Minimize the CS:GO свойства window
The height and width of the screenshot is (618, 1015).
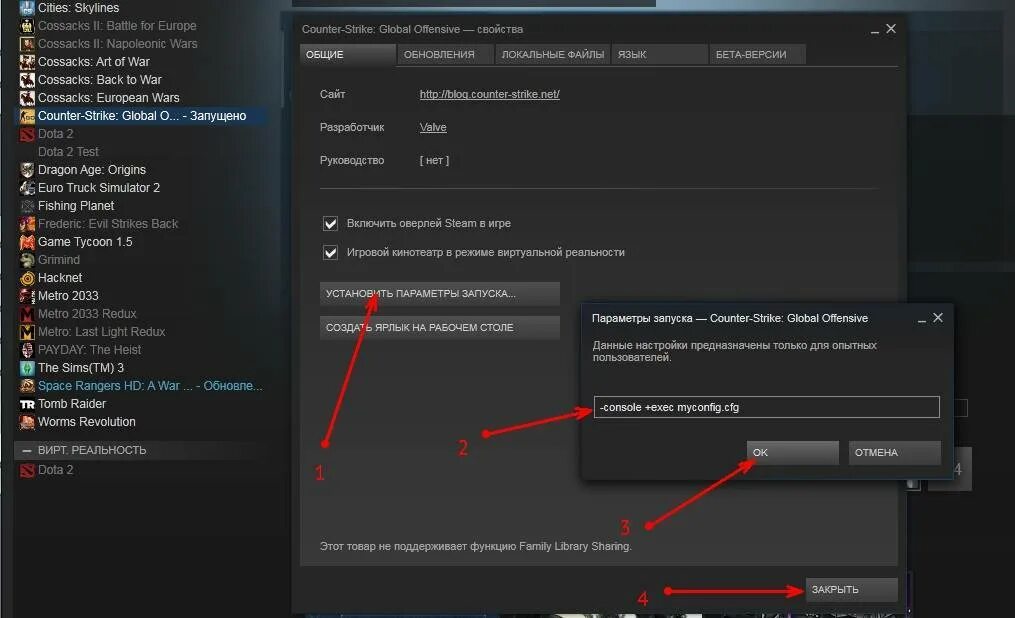click(875, 30)
